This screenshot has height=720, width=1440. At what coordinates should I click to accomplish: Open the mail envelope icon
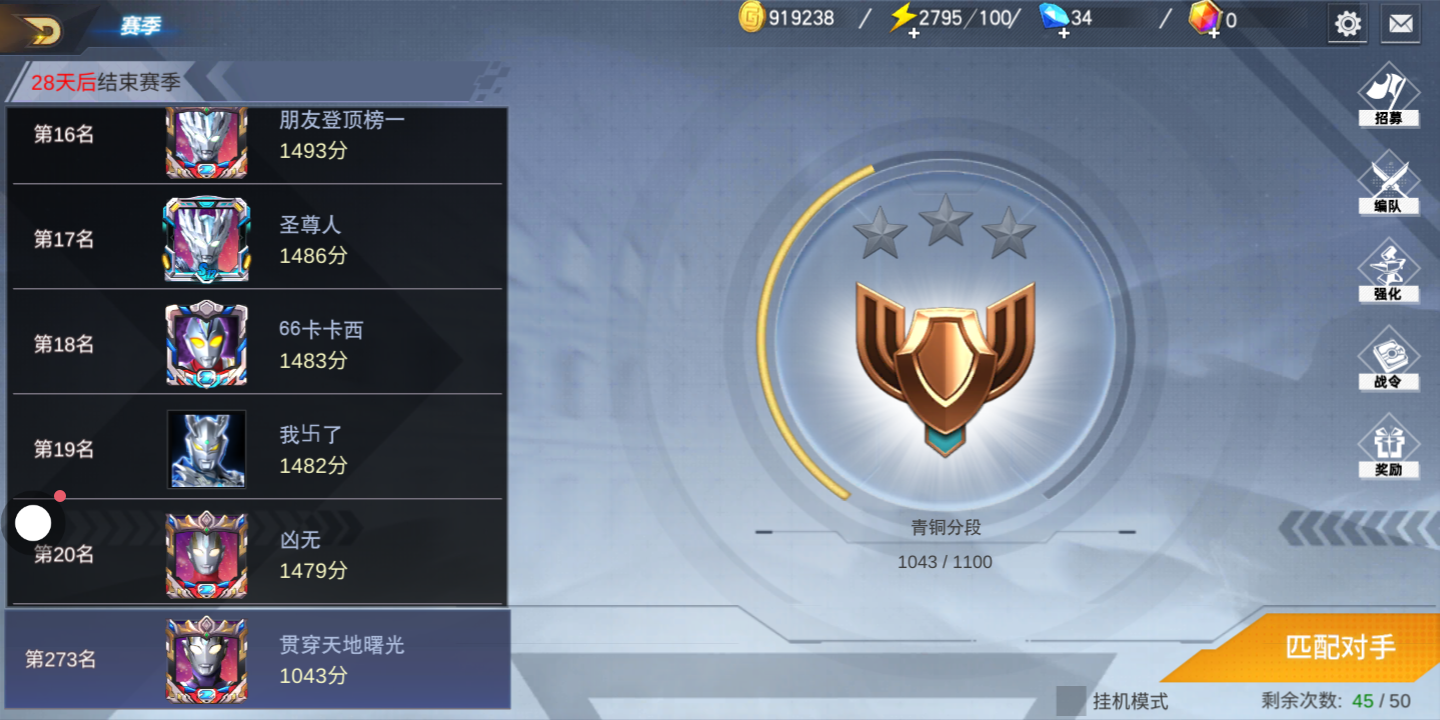tap(1401, 23)
